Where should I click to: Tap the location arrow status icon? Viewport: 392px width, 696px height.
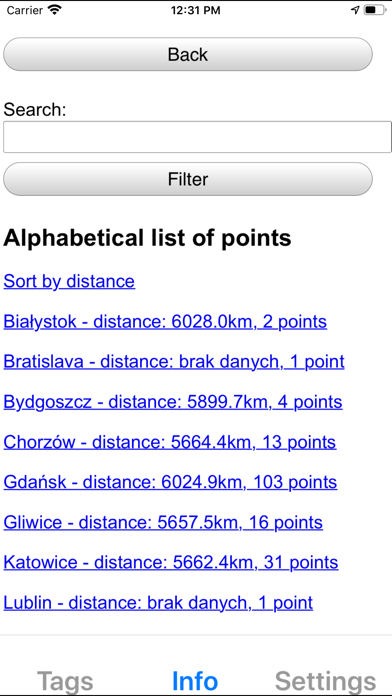point(355,10)
